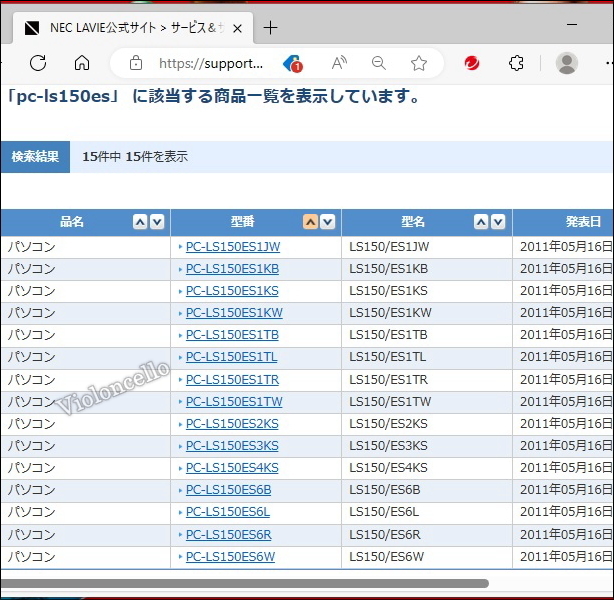Screen dimensions: 614x600
Task: Open the Extensions puzzle icon
Action: coord(516,63)
